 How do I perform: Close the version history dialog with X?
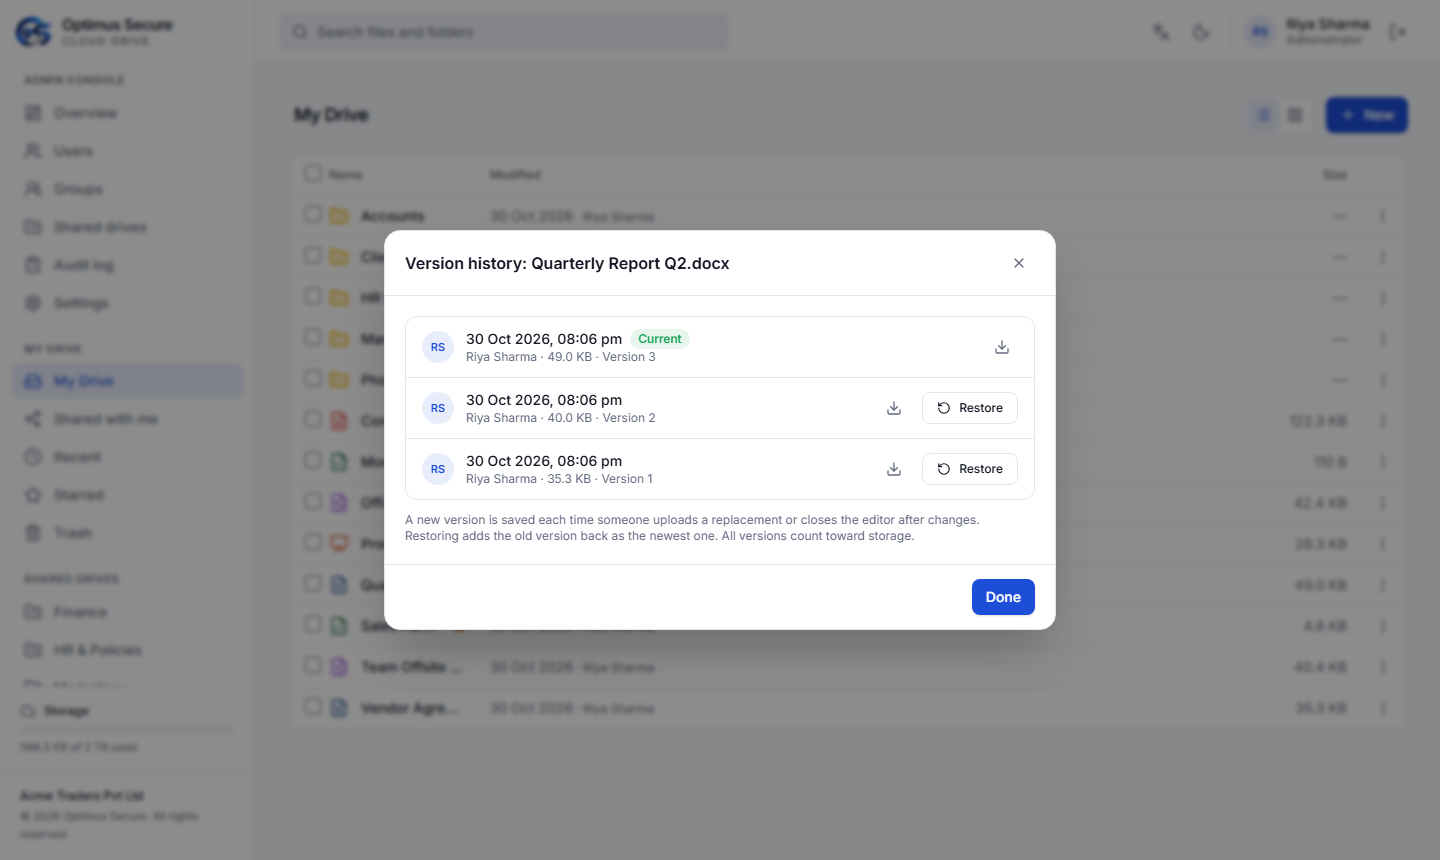[1019, 263]
